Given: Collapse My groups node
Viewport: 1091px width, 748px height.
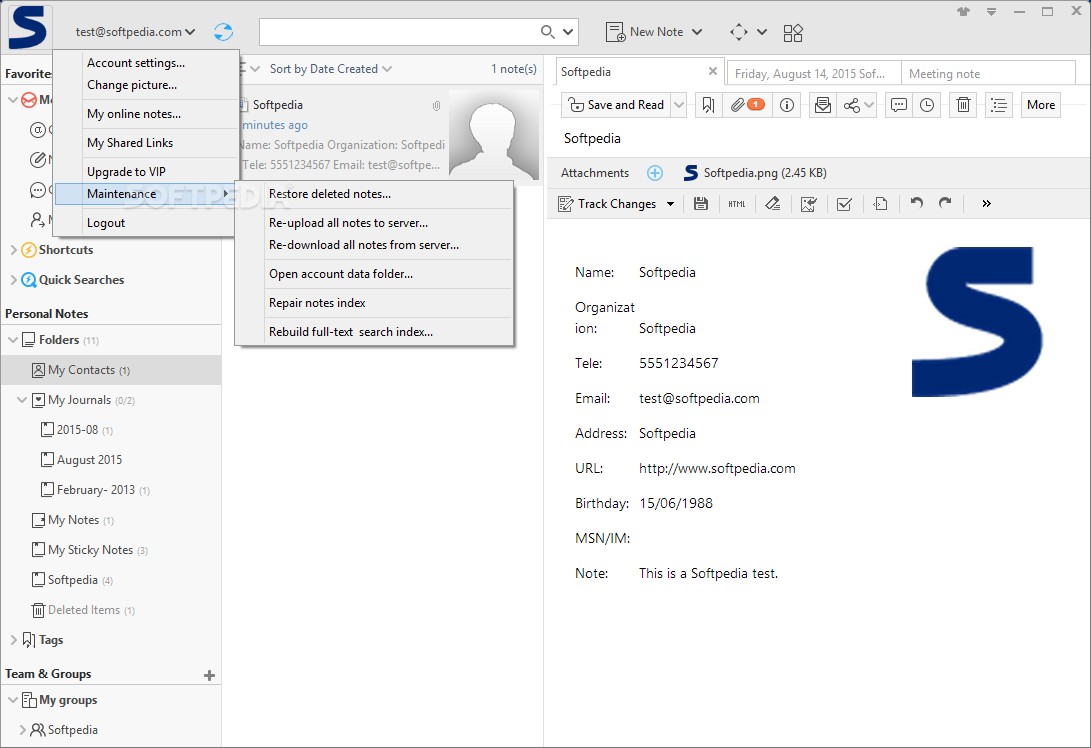Looking at the screenshot, I should point(13,700).
